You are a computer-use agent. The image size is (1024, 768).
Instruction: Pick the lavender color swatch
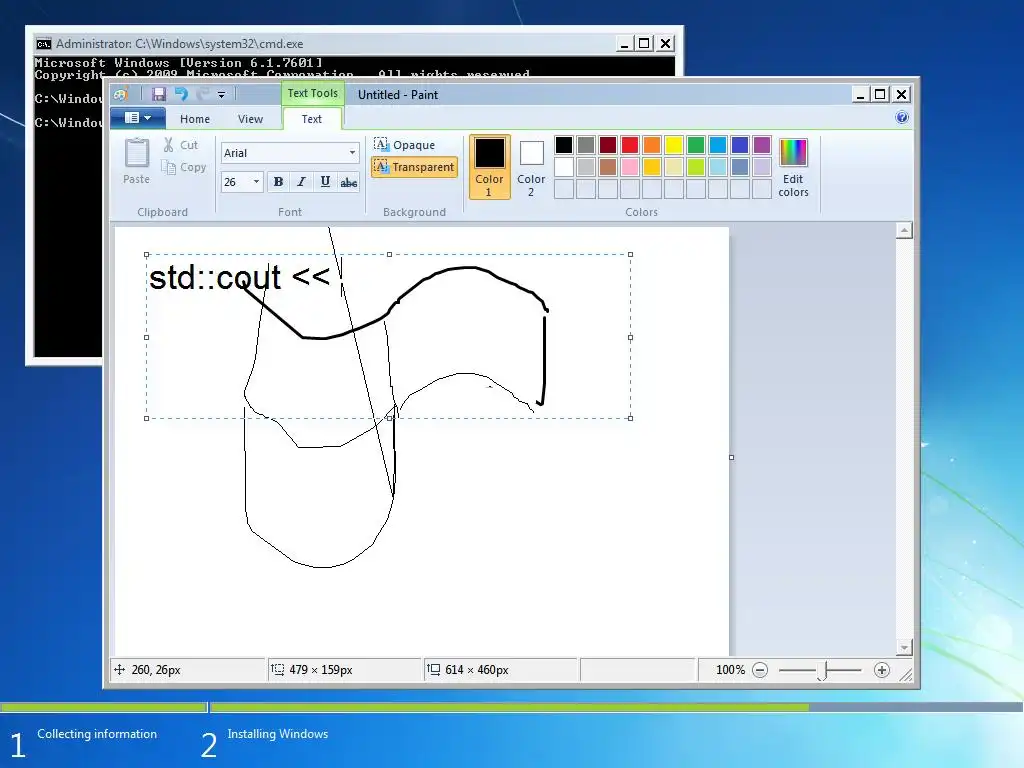(761, 167)
